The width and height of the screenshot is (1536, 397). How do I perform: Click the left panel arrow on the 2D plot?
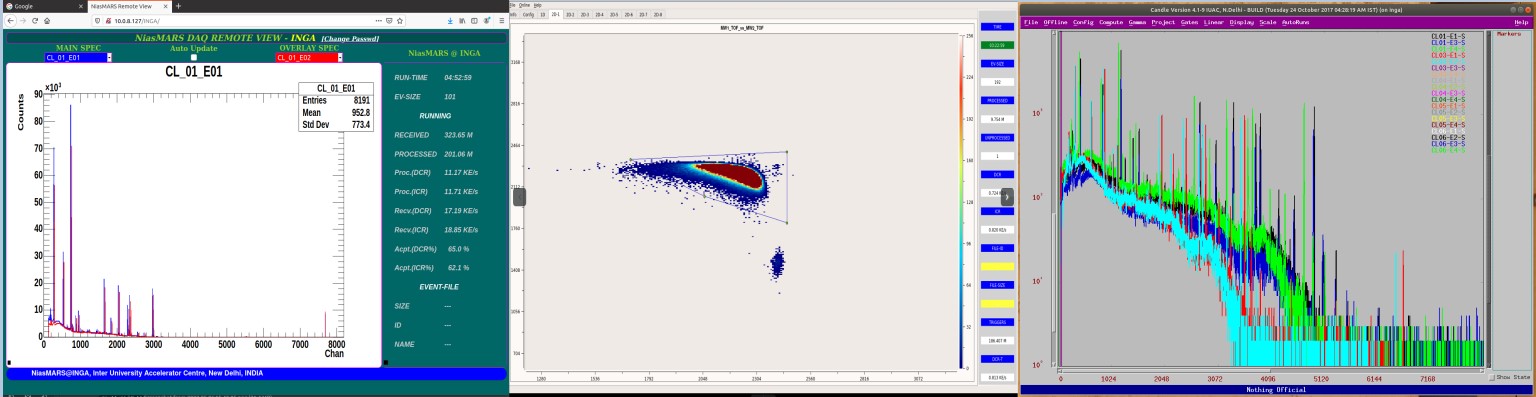(519, 197)
